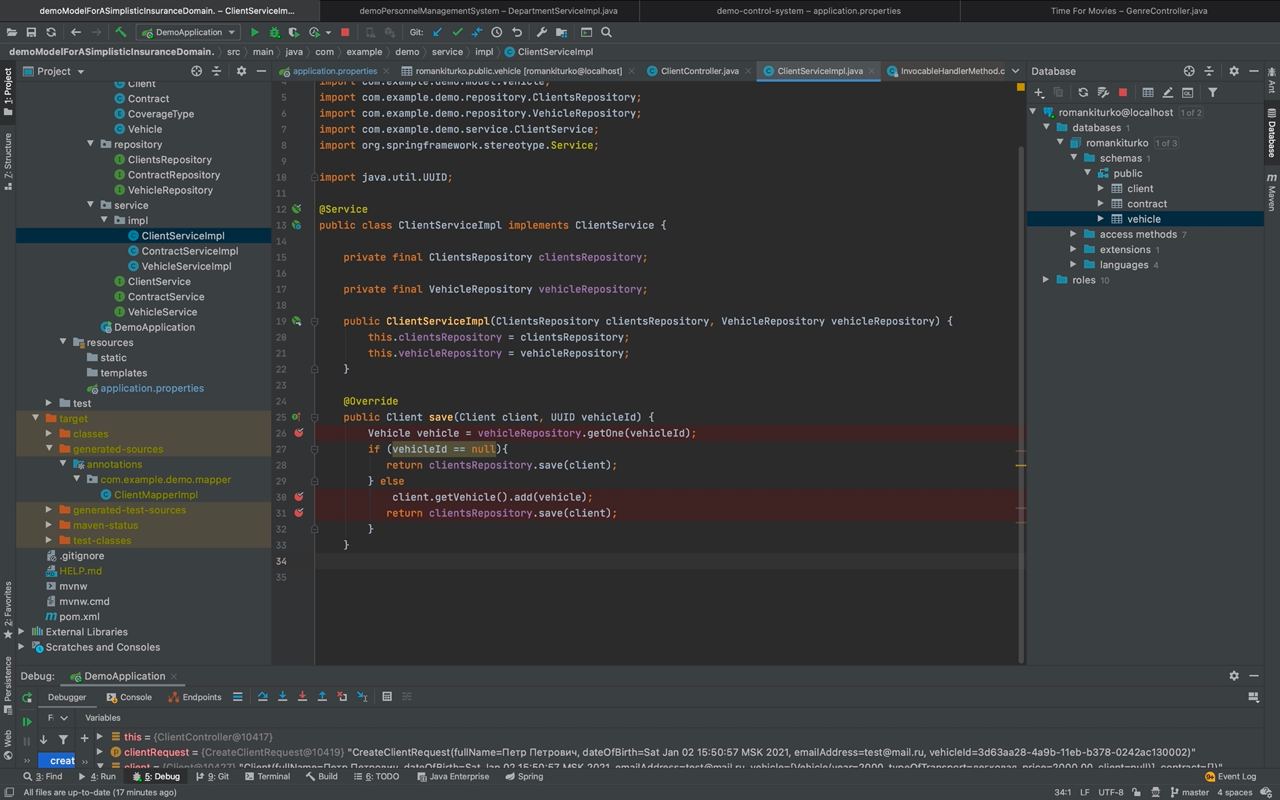Click the 'impl' breadcrumb in navigation bar
1280x800 pixels.
(x=484, y=52)
